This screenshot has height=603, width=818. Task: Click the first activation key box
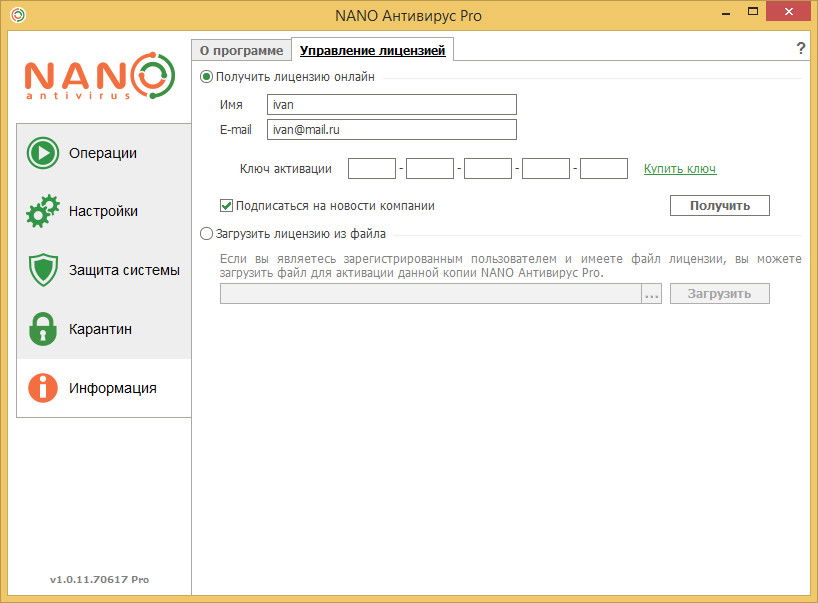tap(372, 168)
